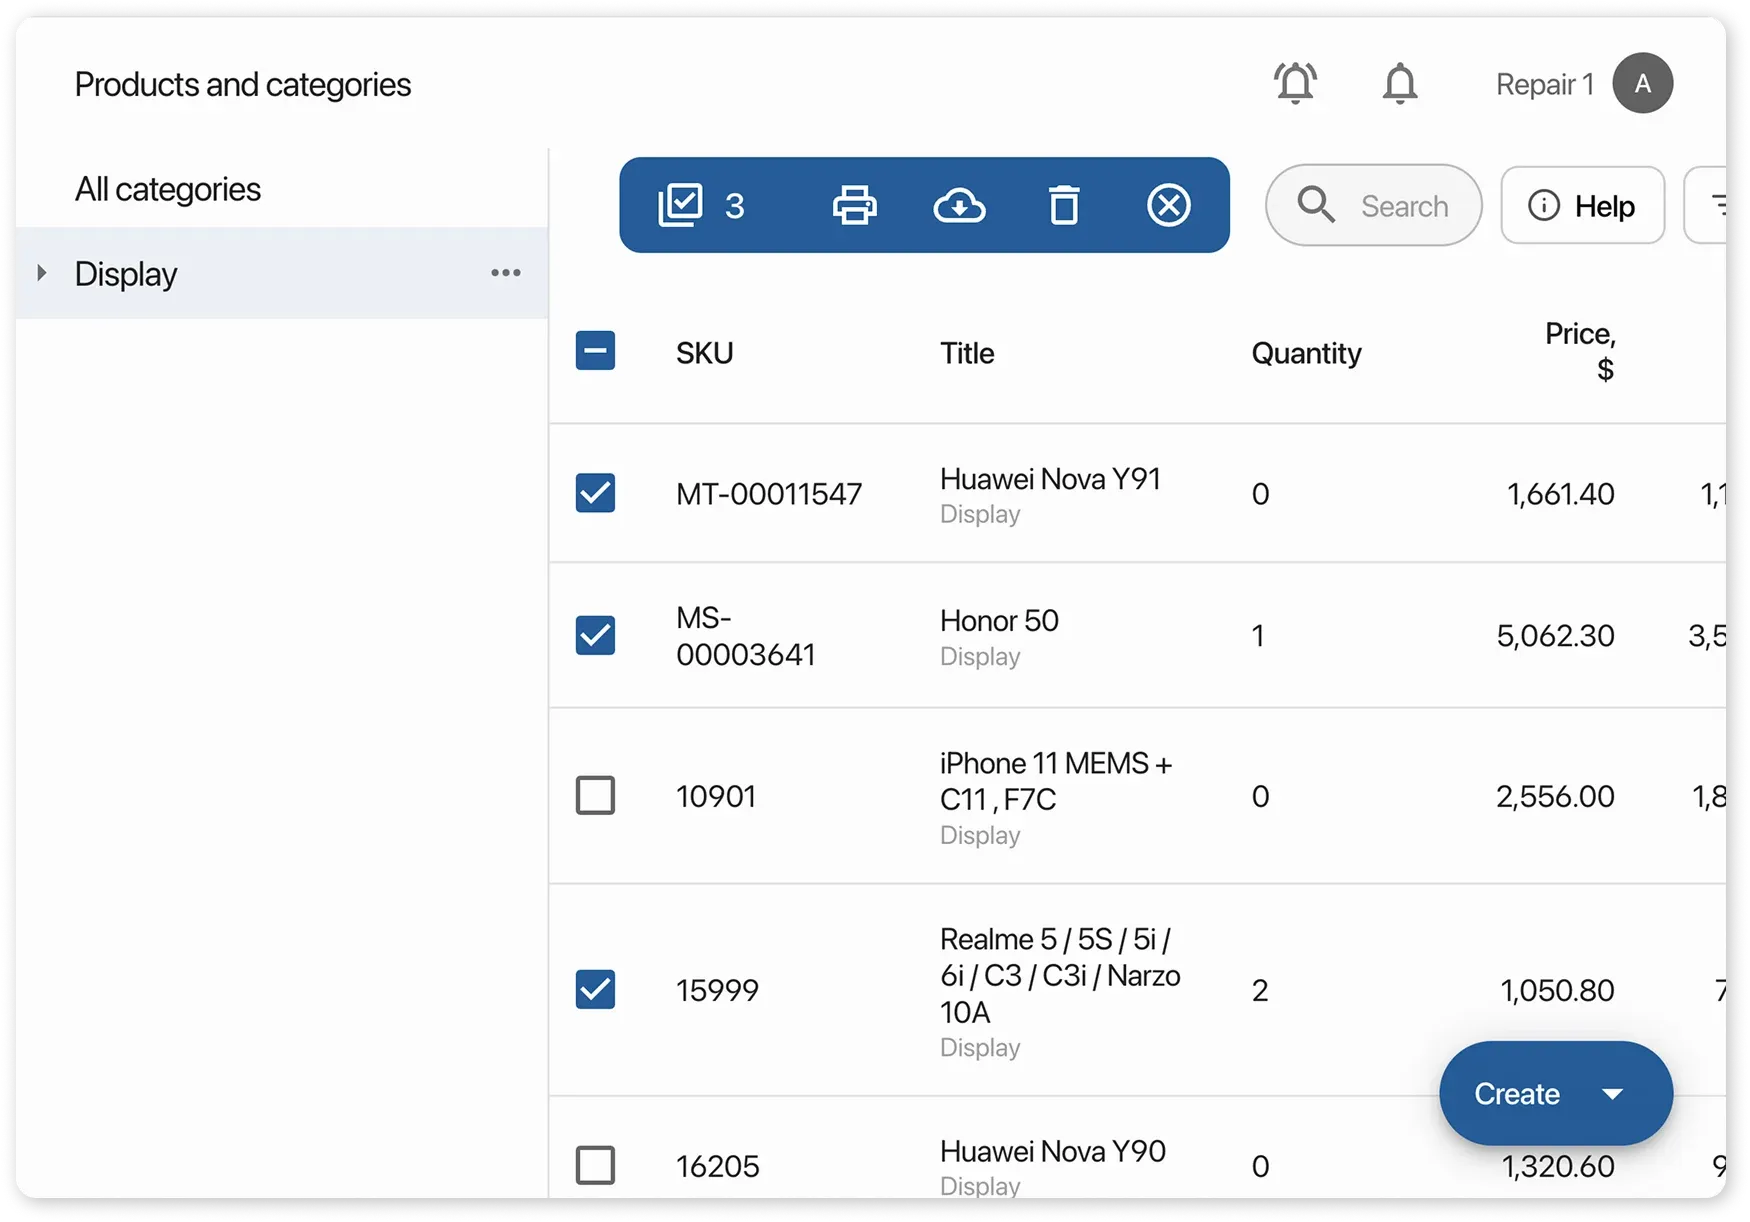Select the iPhone 11 MEMS row checkbox
1750x1222 pixels.
tap(595, 796)
